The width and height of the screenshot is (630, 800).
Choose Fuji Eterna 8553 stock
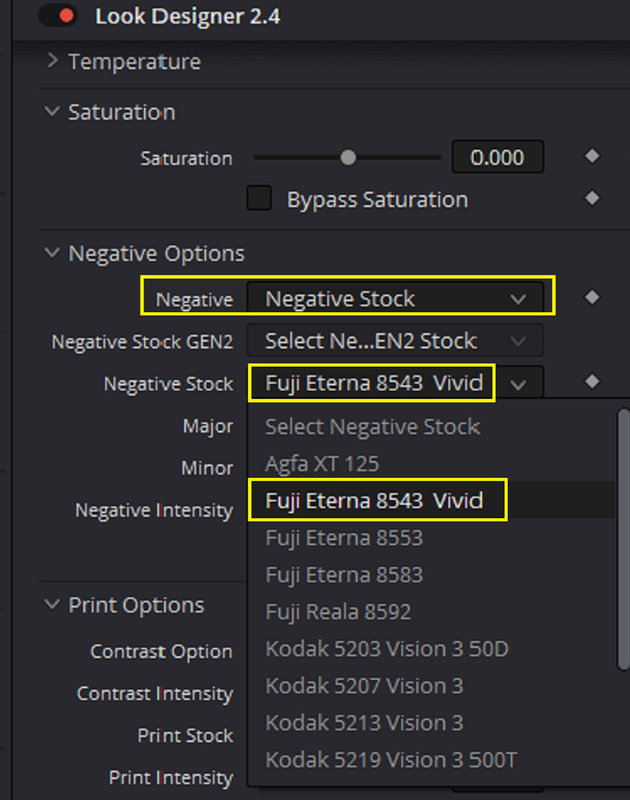coord(344,538)
